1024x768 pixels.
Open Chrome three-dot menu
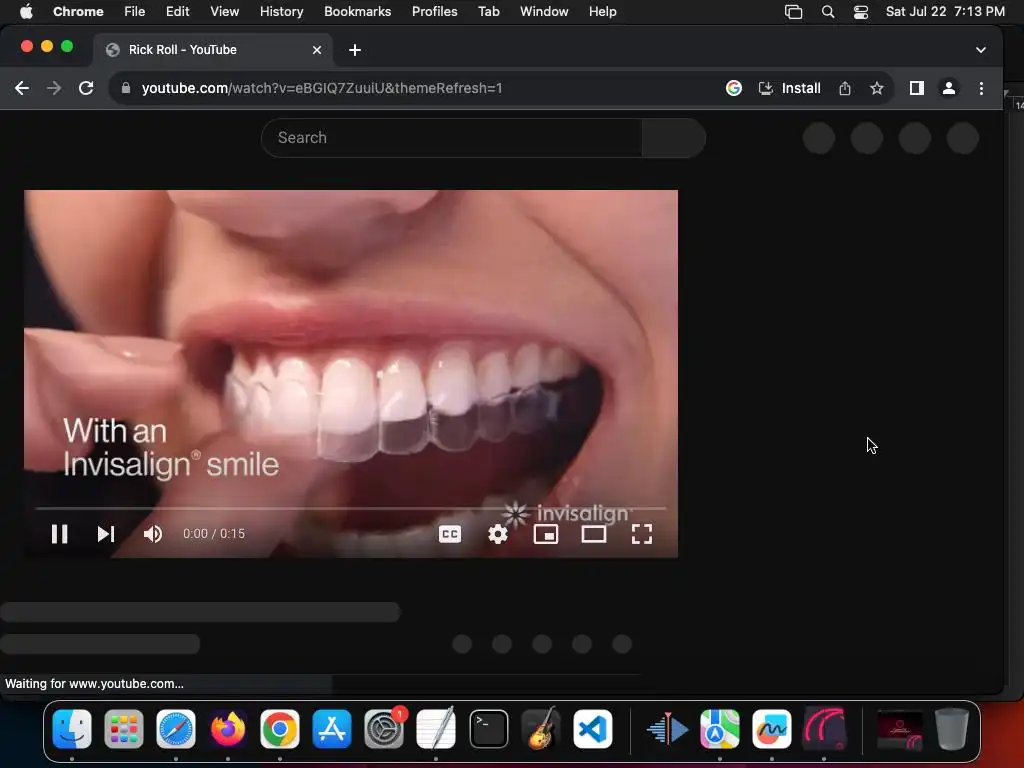[x=981, y=88]
